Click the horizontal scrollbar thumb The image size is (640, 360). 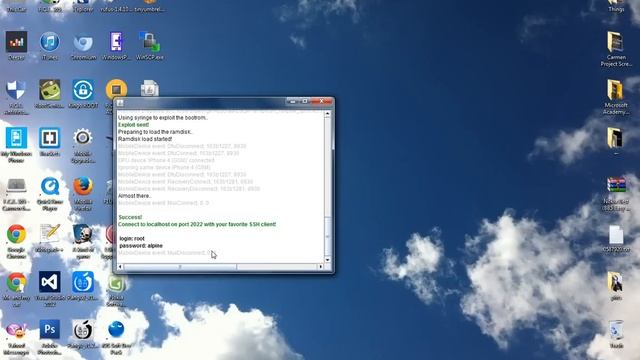point(180,267)
